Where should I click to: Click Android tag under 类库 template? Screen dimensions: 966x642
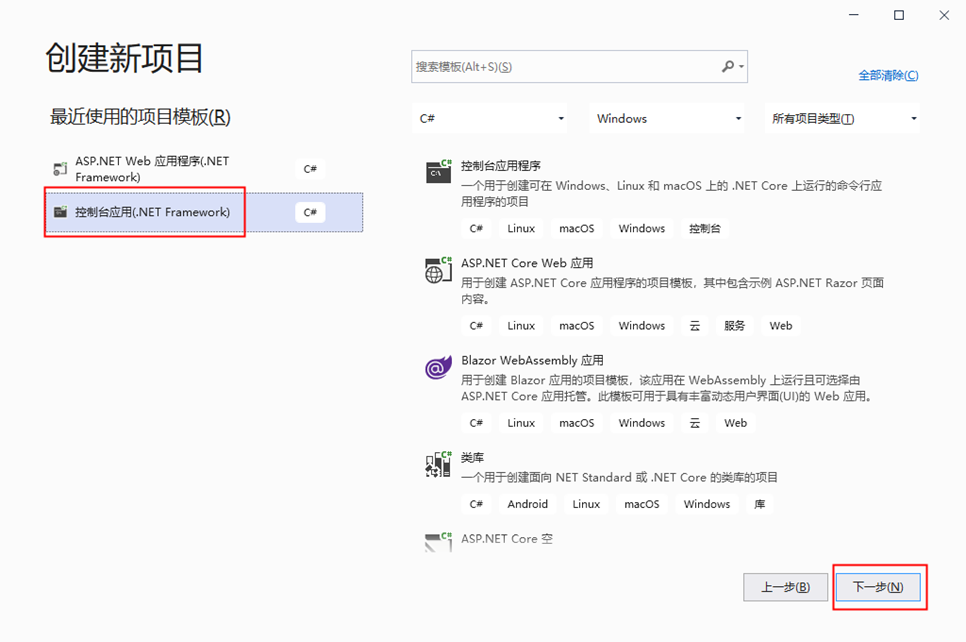(x=527, y=504)
